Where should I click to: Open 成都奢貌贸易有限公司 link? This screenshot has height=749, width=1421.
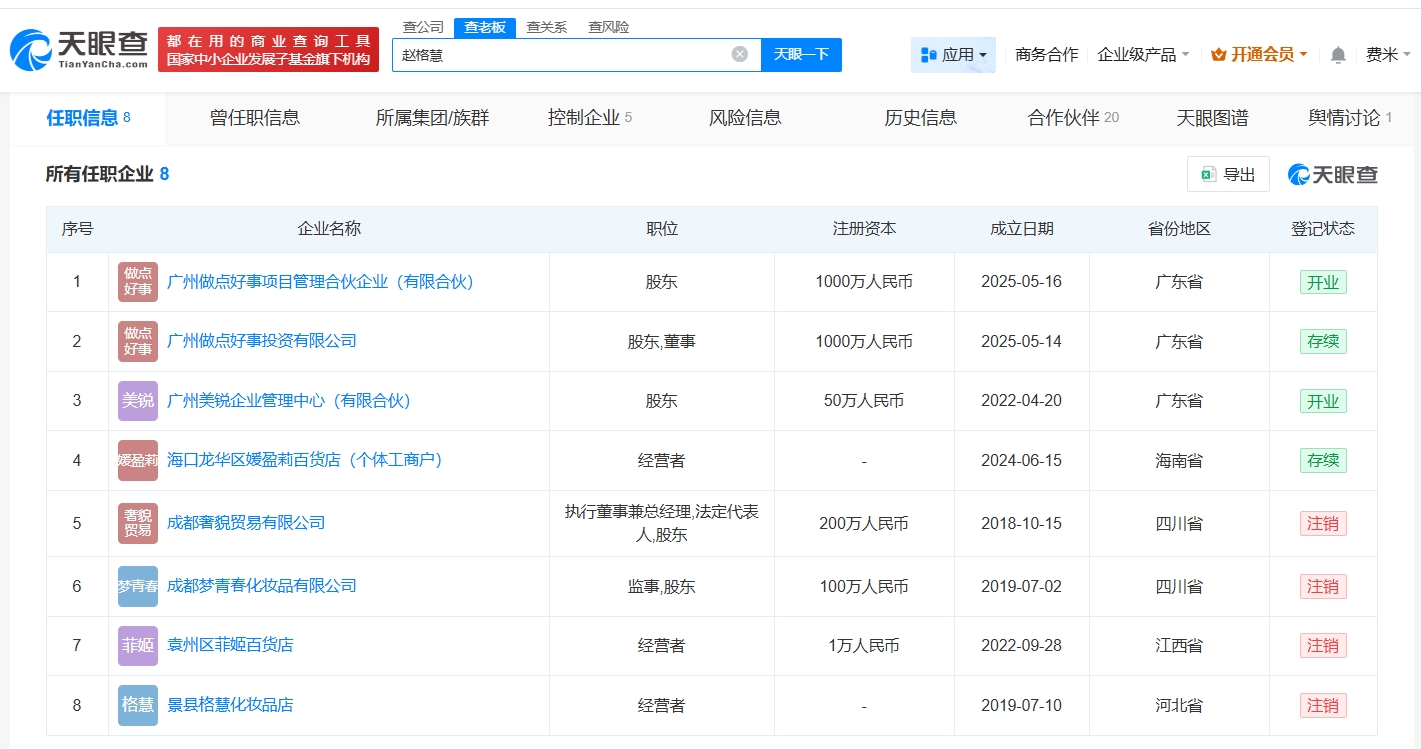point(246,523)
